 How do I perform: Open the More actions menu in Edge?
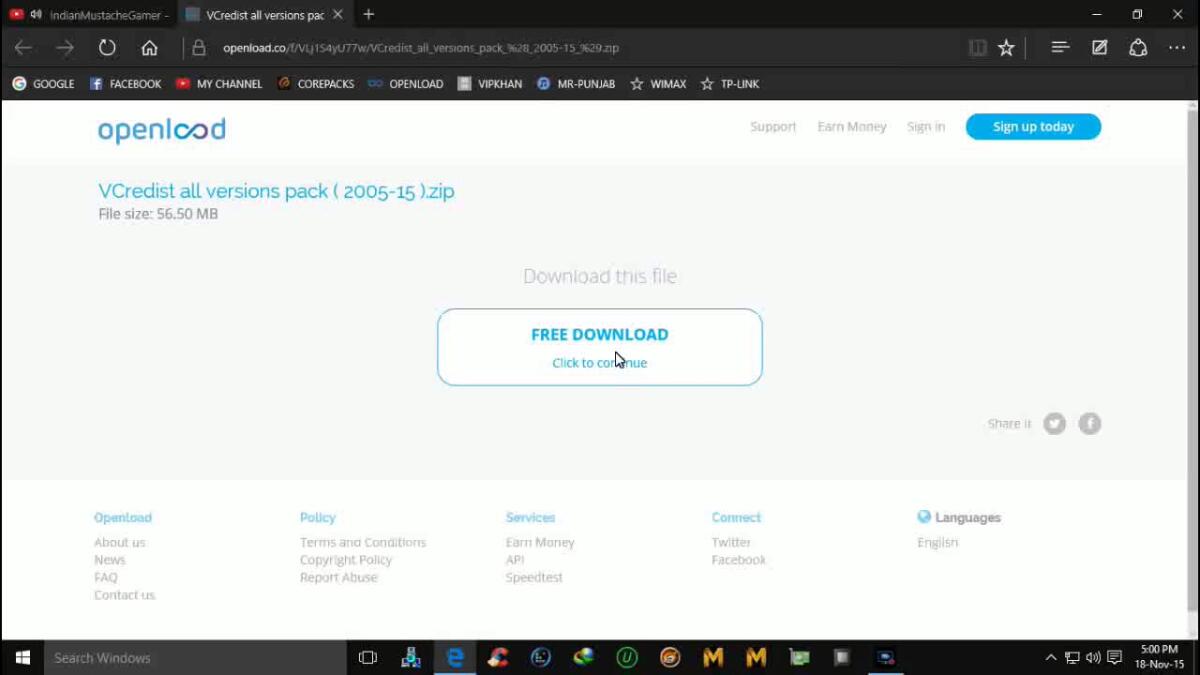click(1176, 47)
